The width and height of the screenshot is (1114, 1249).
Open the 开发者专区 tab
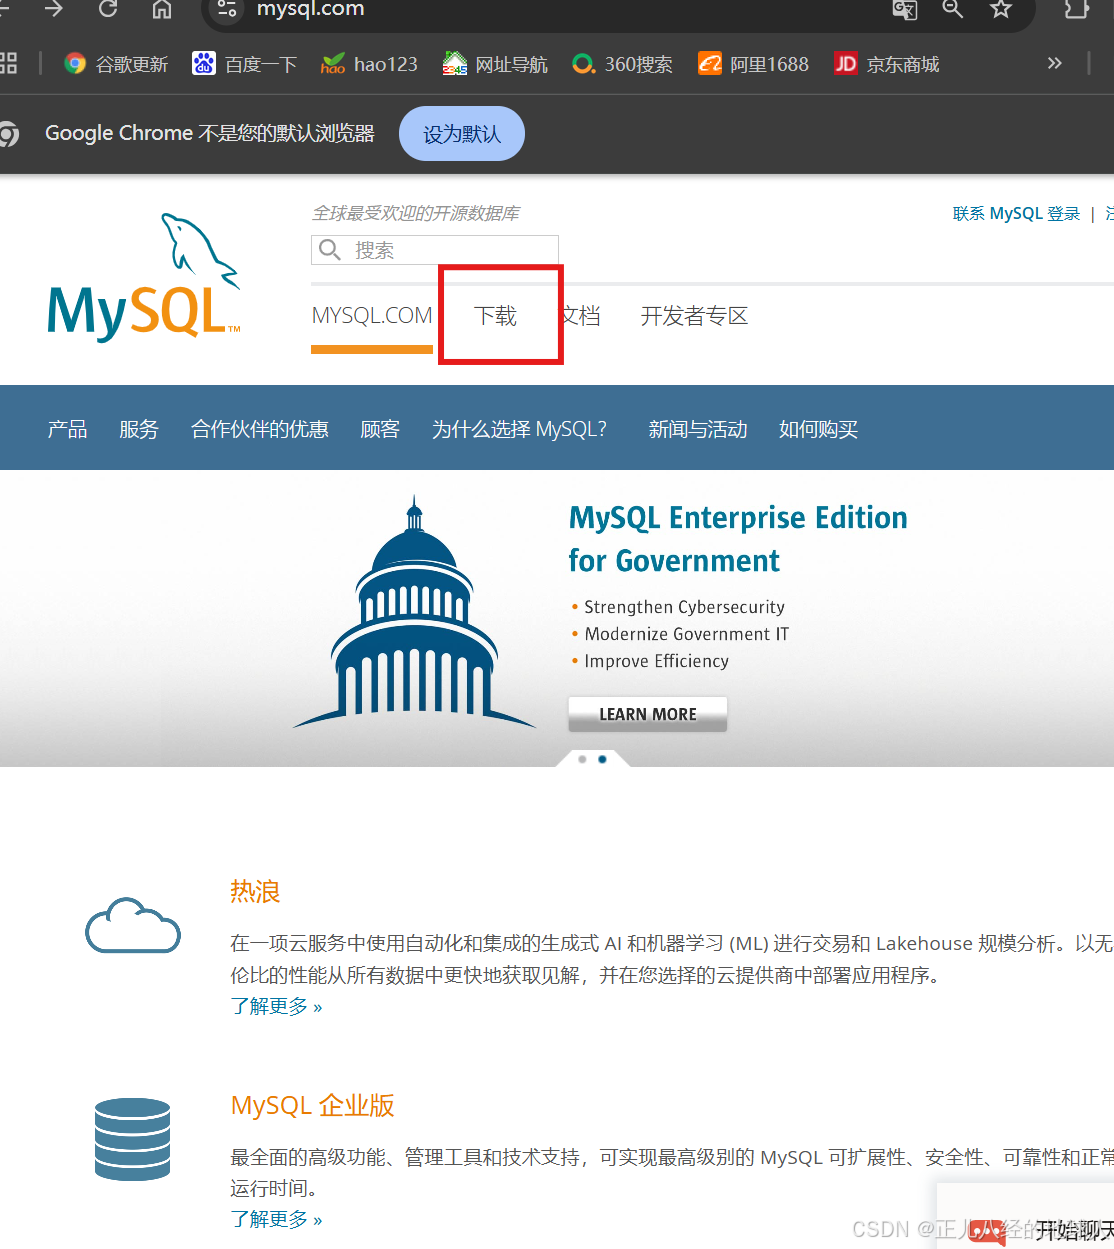pos(694,316)
